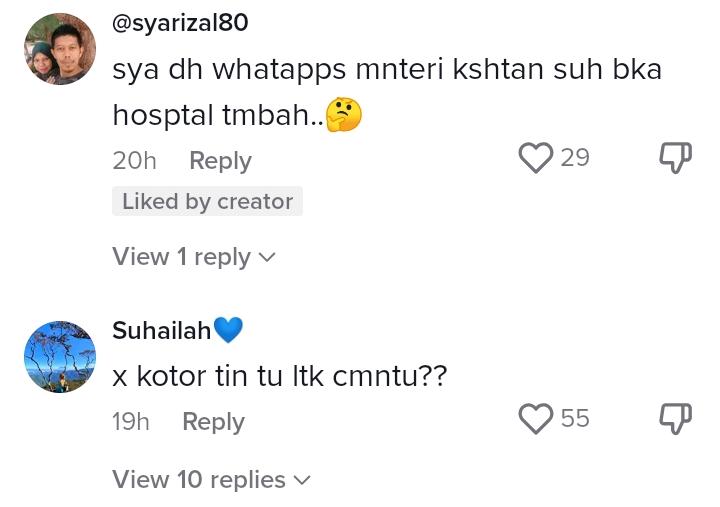This screenshot has width=720, height=507.
Task: Select the comment text "x kotor tin tu"
Action: (x=198, y=377)
